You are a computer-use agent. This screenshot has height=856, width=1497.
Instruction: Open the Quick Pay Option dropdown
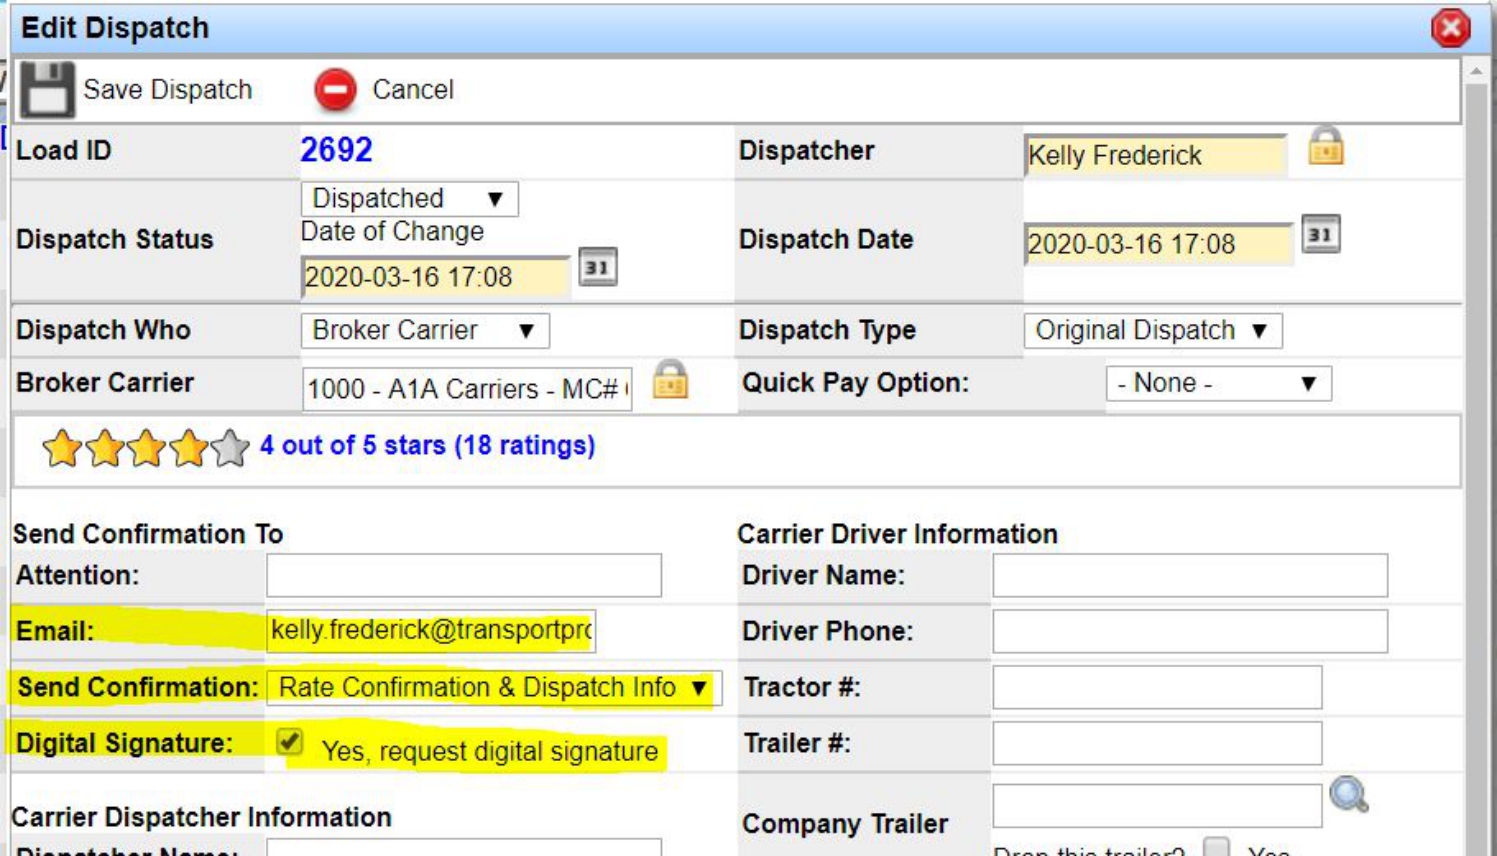[1218, 383]
